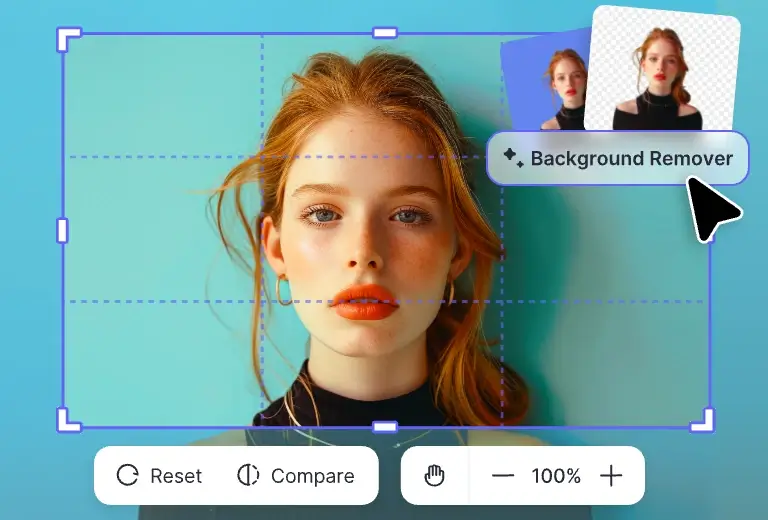Open the Compare view
The image size is (768, 520).
(296, 475)
